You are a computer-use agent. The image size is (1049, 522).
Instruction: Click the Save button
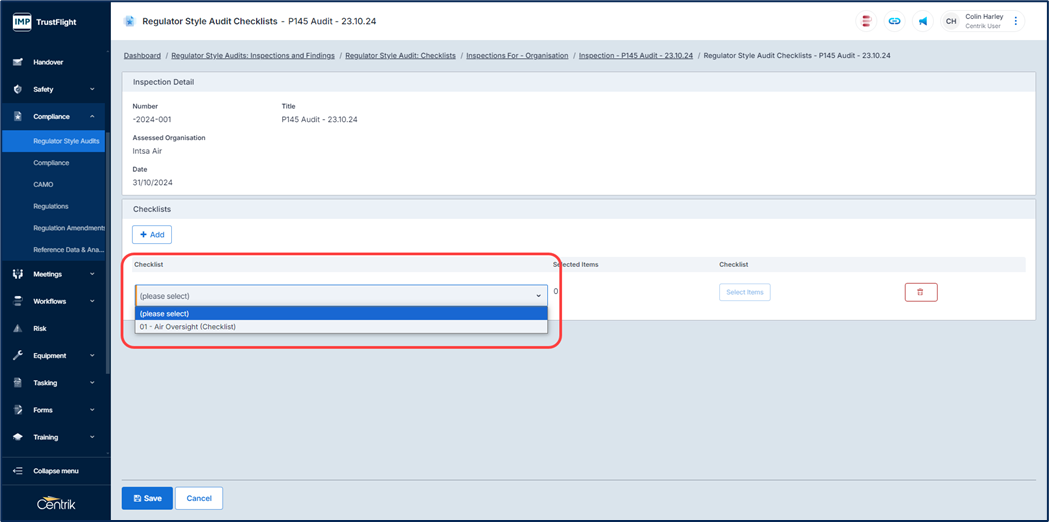point(147,498)
